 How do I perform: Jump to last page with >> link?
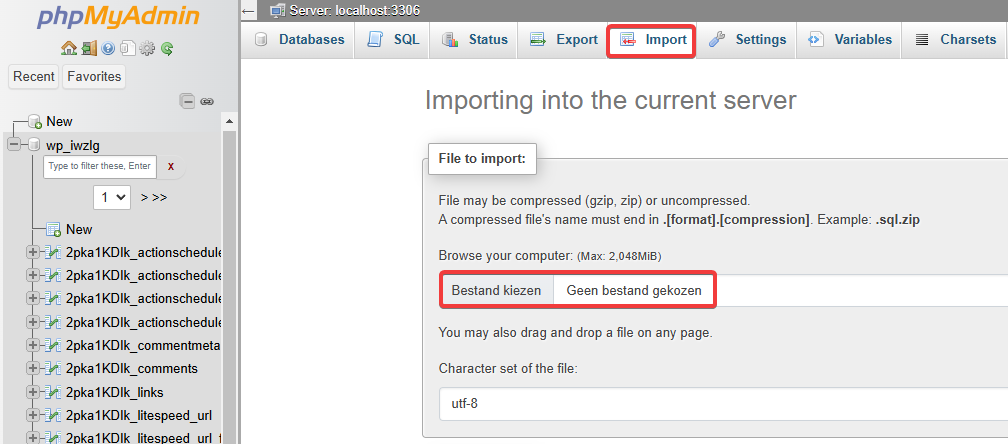(159, 197)
